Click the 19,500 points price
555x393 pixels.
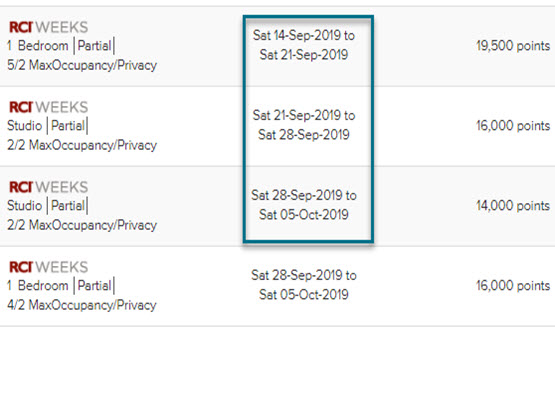[513, 46]
